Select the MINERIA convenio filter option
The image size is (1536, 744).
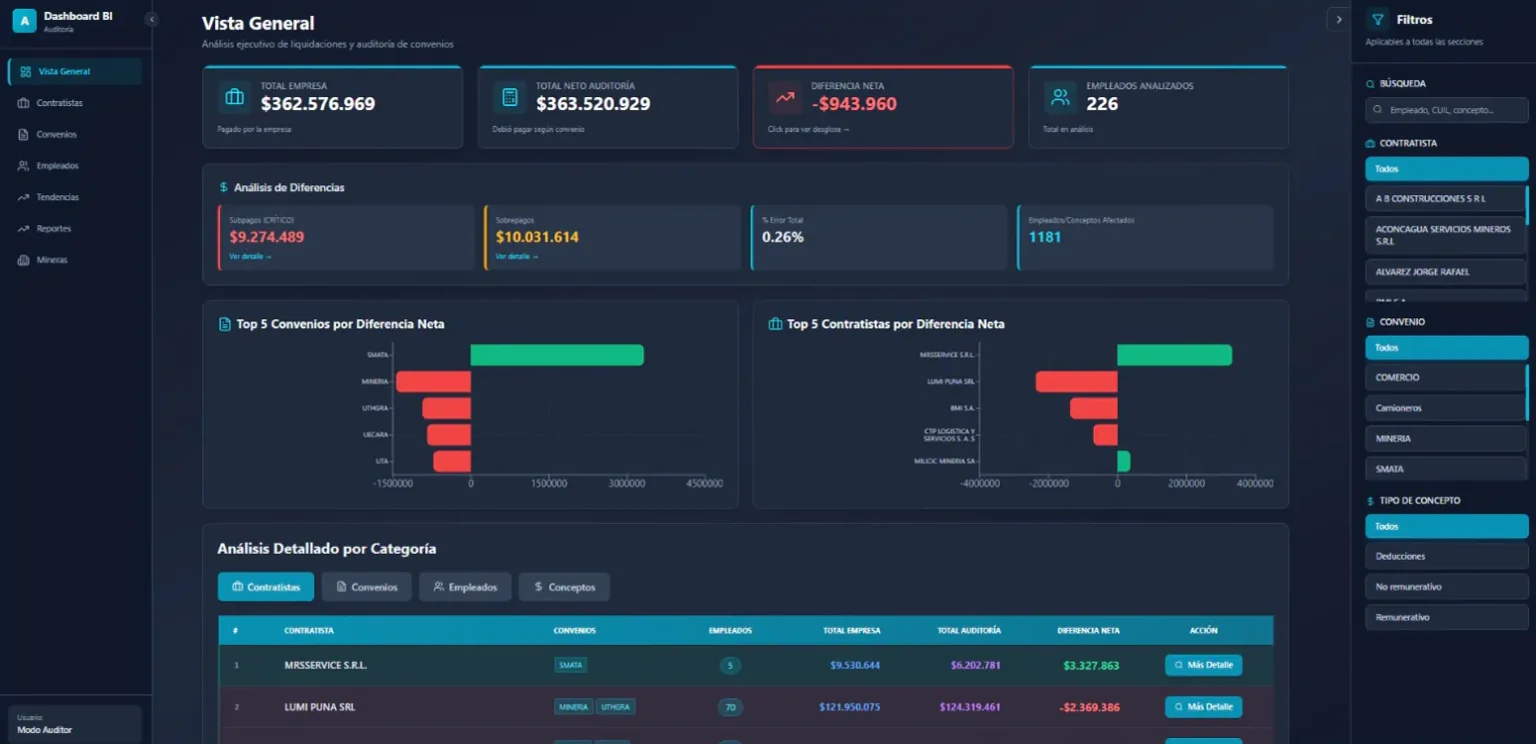(x=1445, y=438)
